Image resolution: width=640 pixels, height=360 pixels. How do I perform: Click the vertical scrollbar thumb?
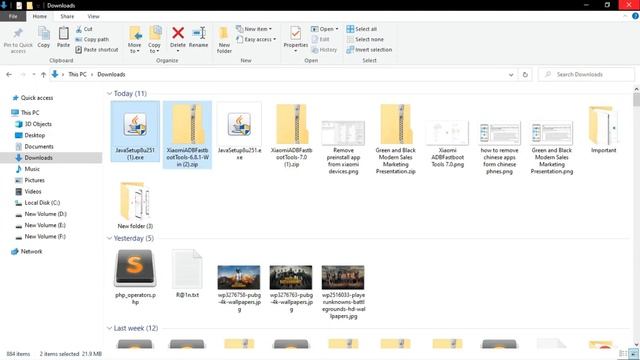pos(636,100)
